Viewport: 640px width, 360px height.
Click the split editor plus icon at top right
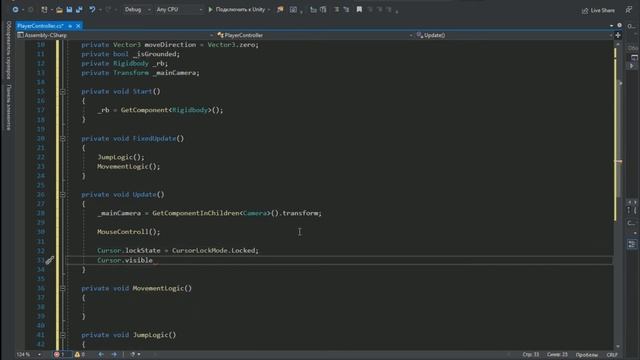point(618,35)
